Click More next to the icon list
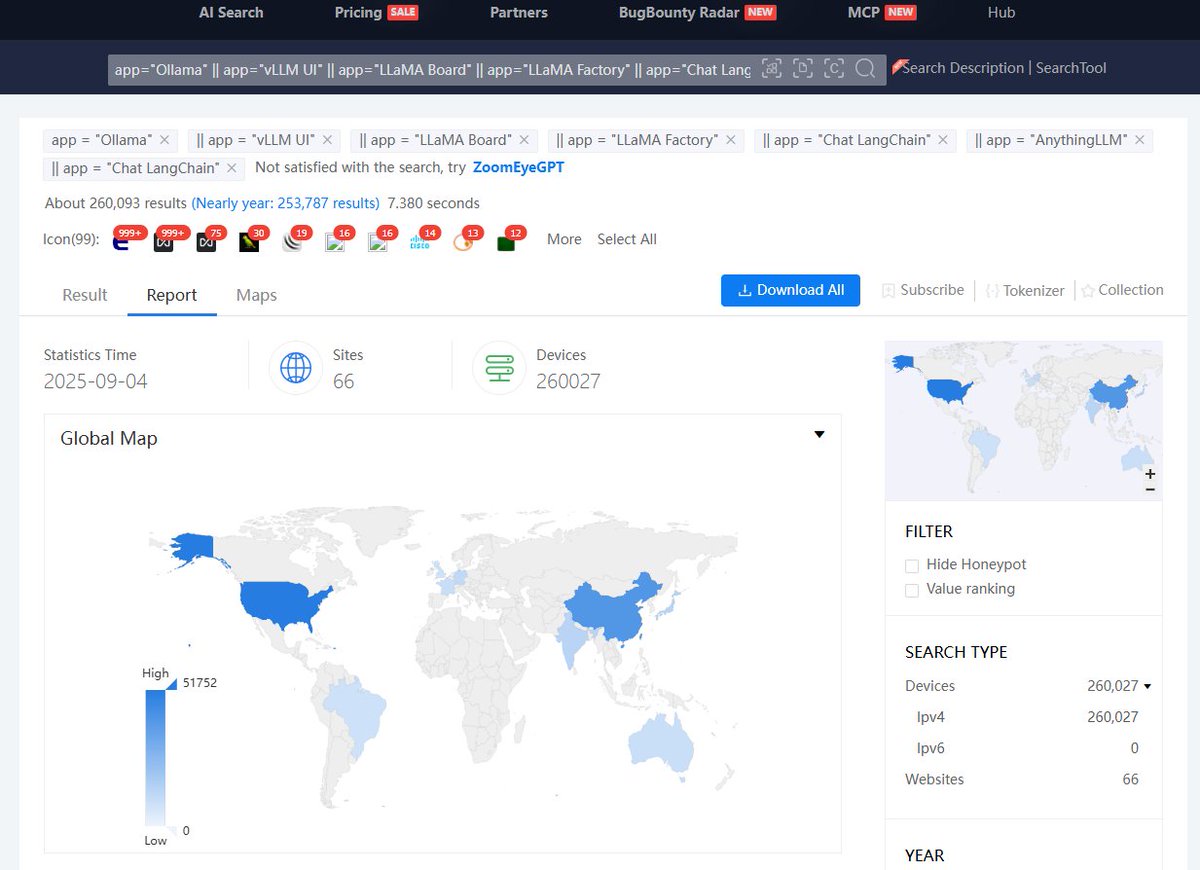1200x870 pixels. tap(564, 239)
